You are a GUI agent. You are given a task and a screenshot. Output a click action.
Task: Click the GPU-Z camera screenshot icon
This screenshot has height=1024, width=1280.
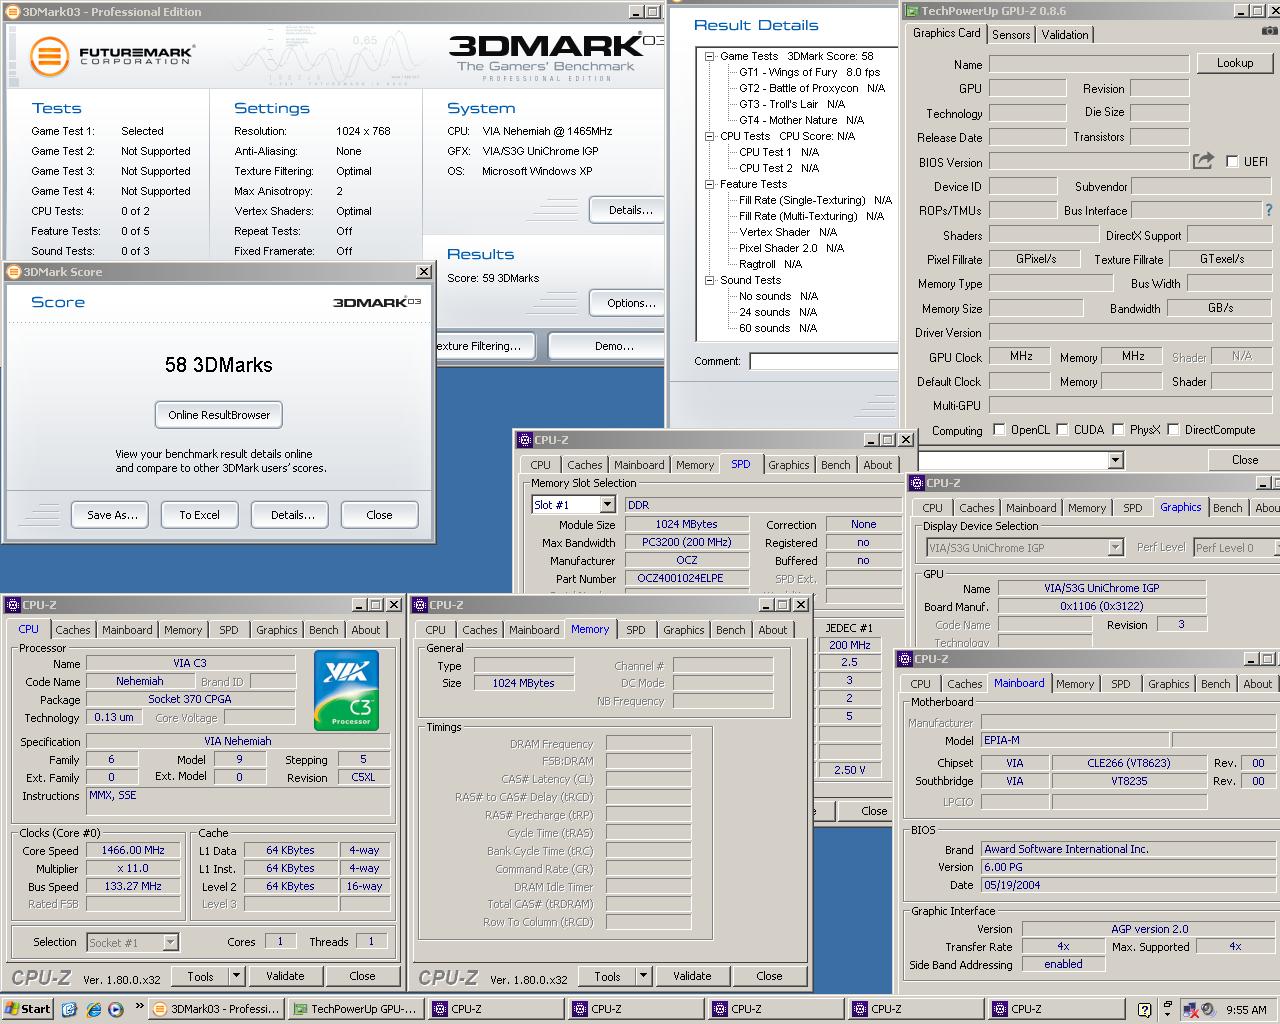(1269, 32)
